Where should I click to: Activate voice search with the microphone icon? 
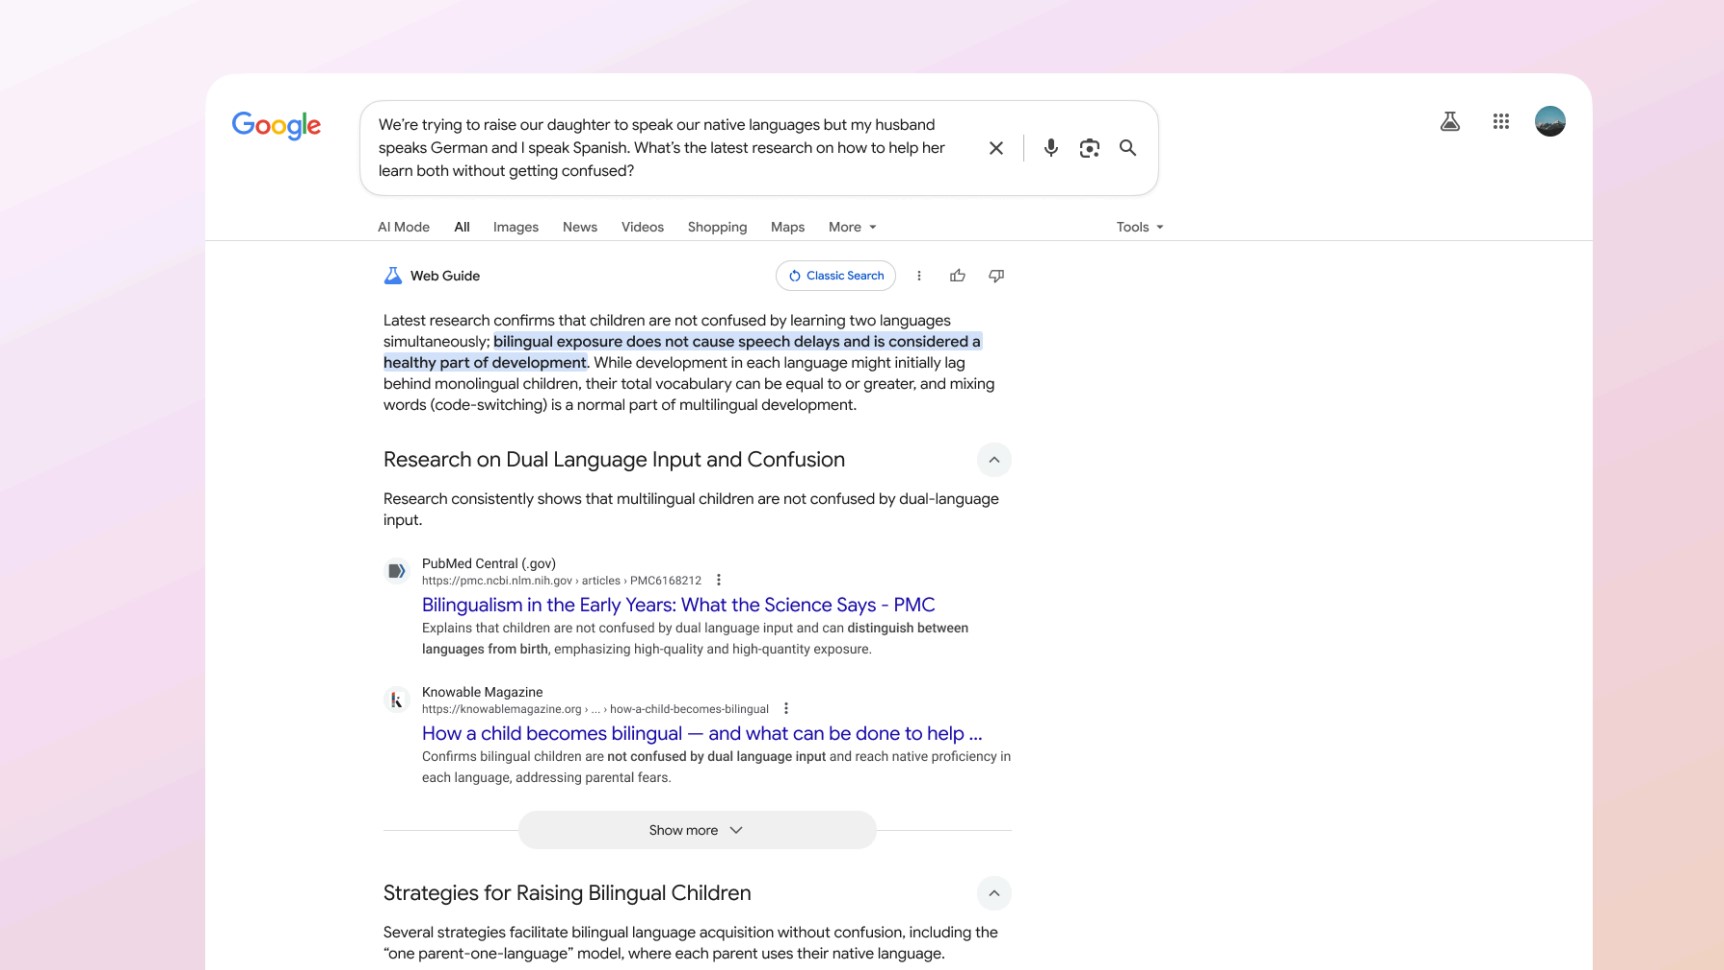1050,147
